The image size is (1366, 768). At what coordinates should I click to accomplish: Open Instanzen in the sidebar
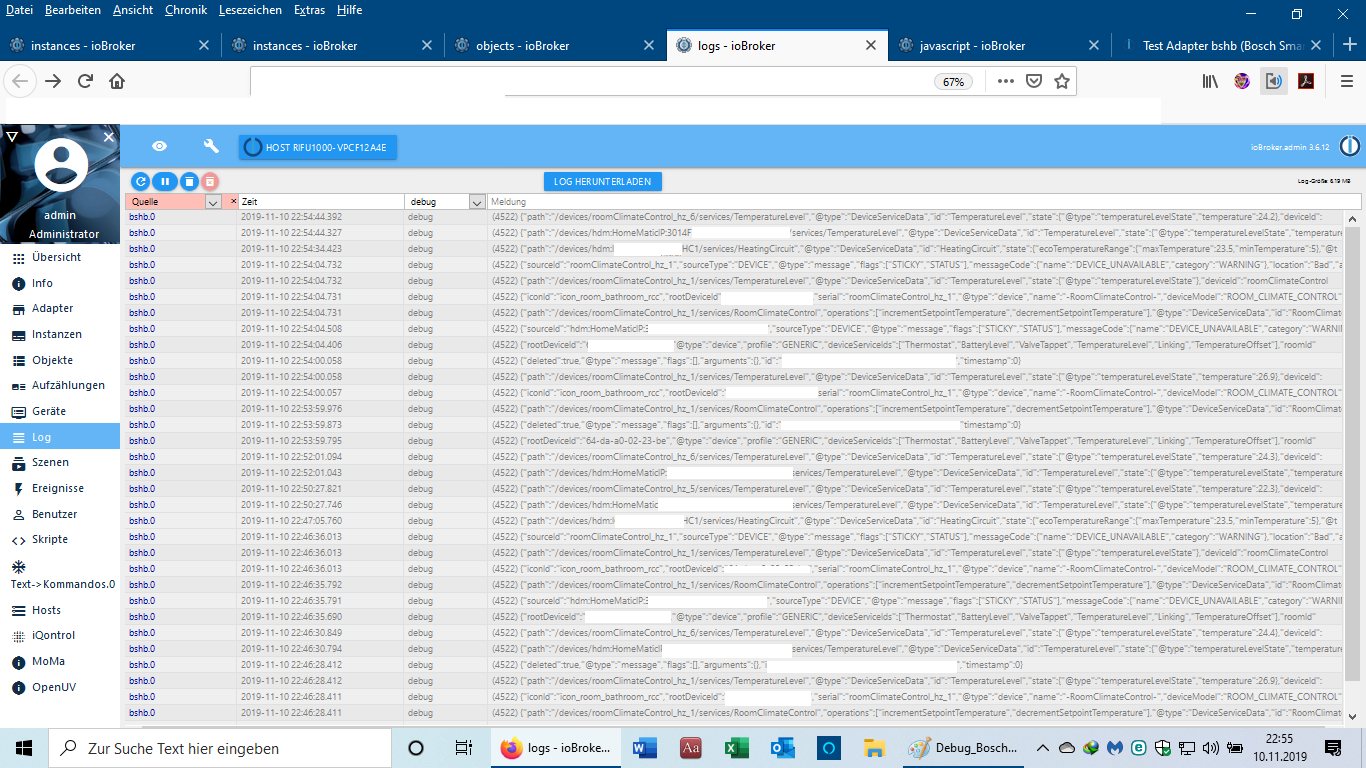[60, 334]
